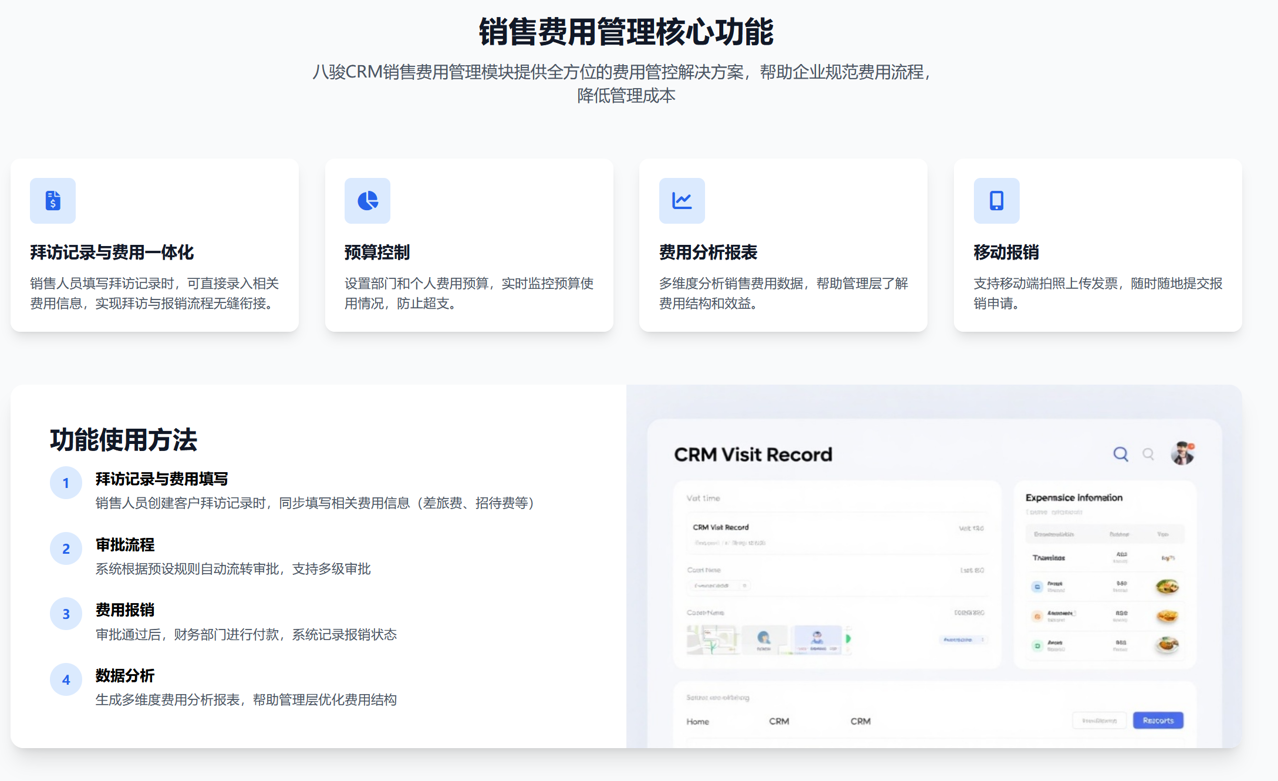1278x781 pixels.
Task: Click the blue search magnifier in CRM mockup
Action: [1120, 454]
